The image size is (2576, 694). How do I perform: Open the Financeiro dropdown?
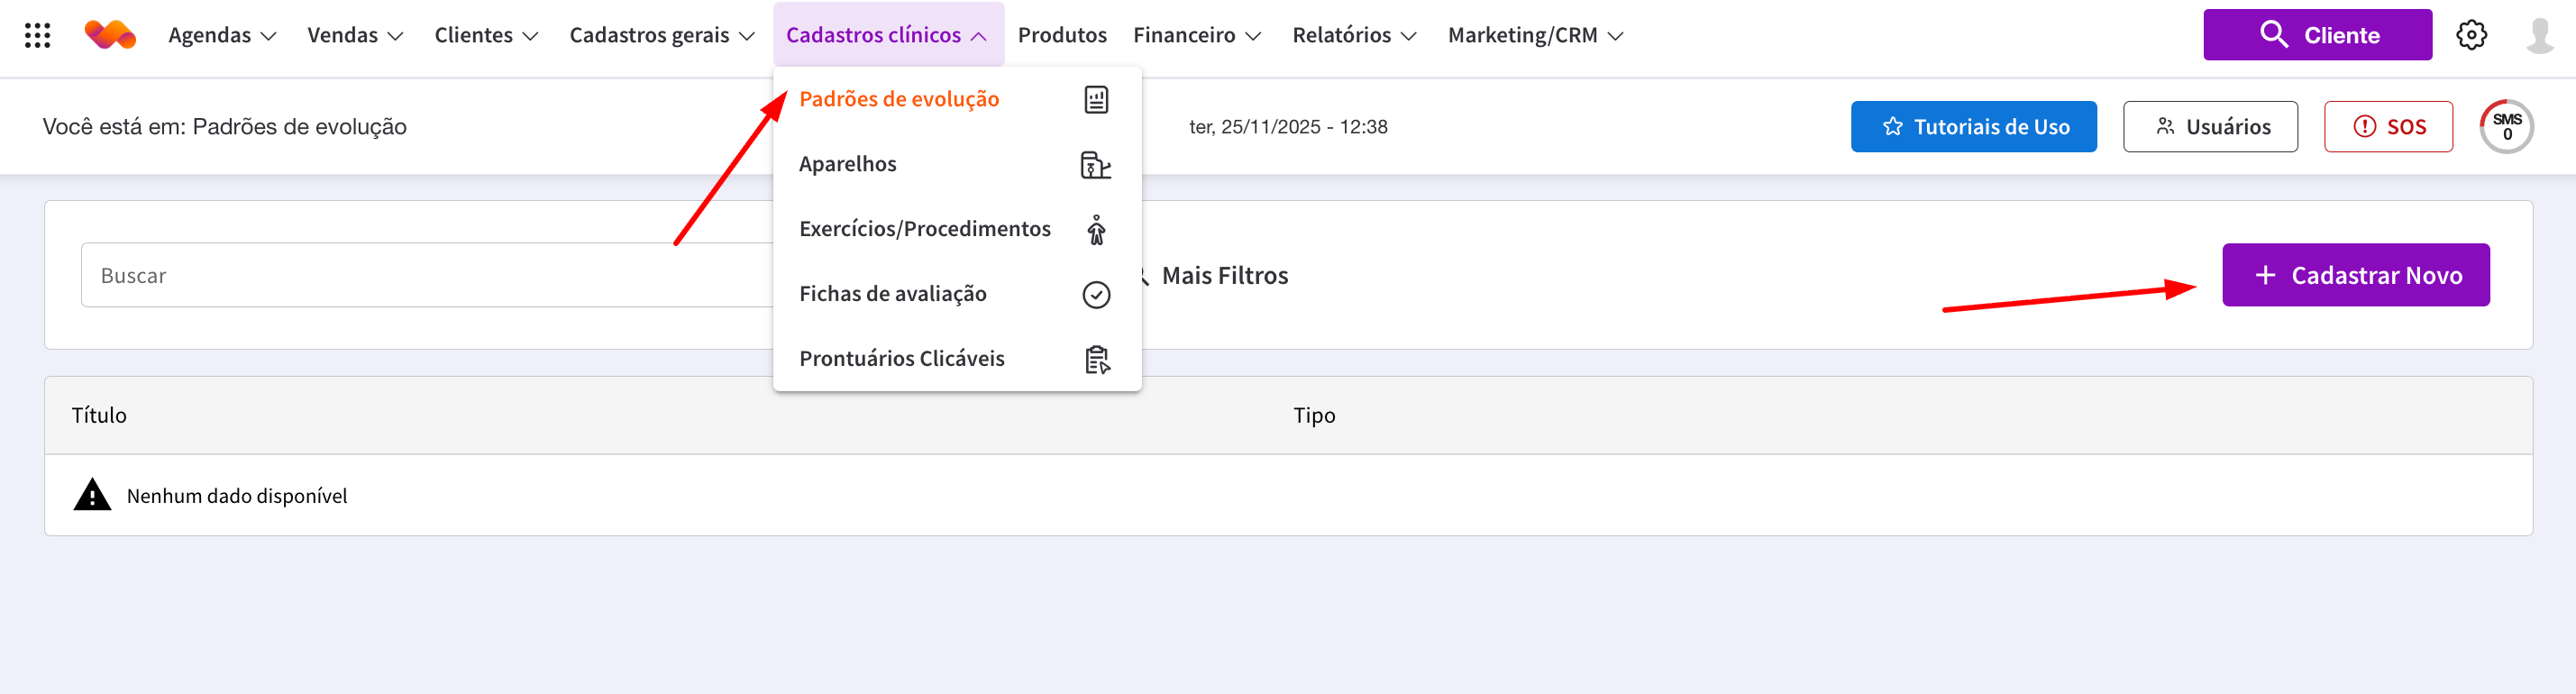pyautogui.click(x=1196, y=35)
